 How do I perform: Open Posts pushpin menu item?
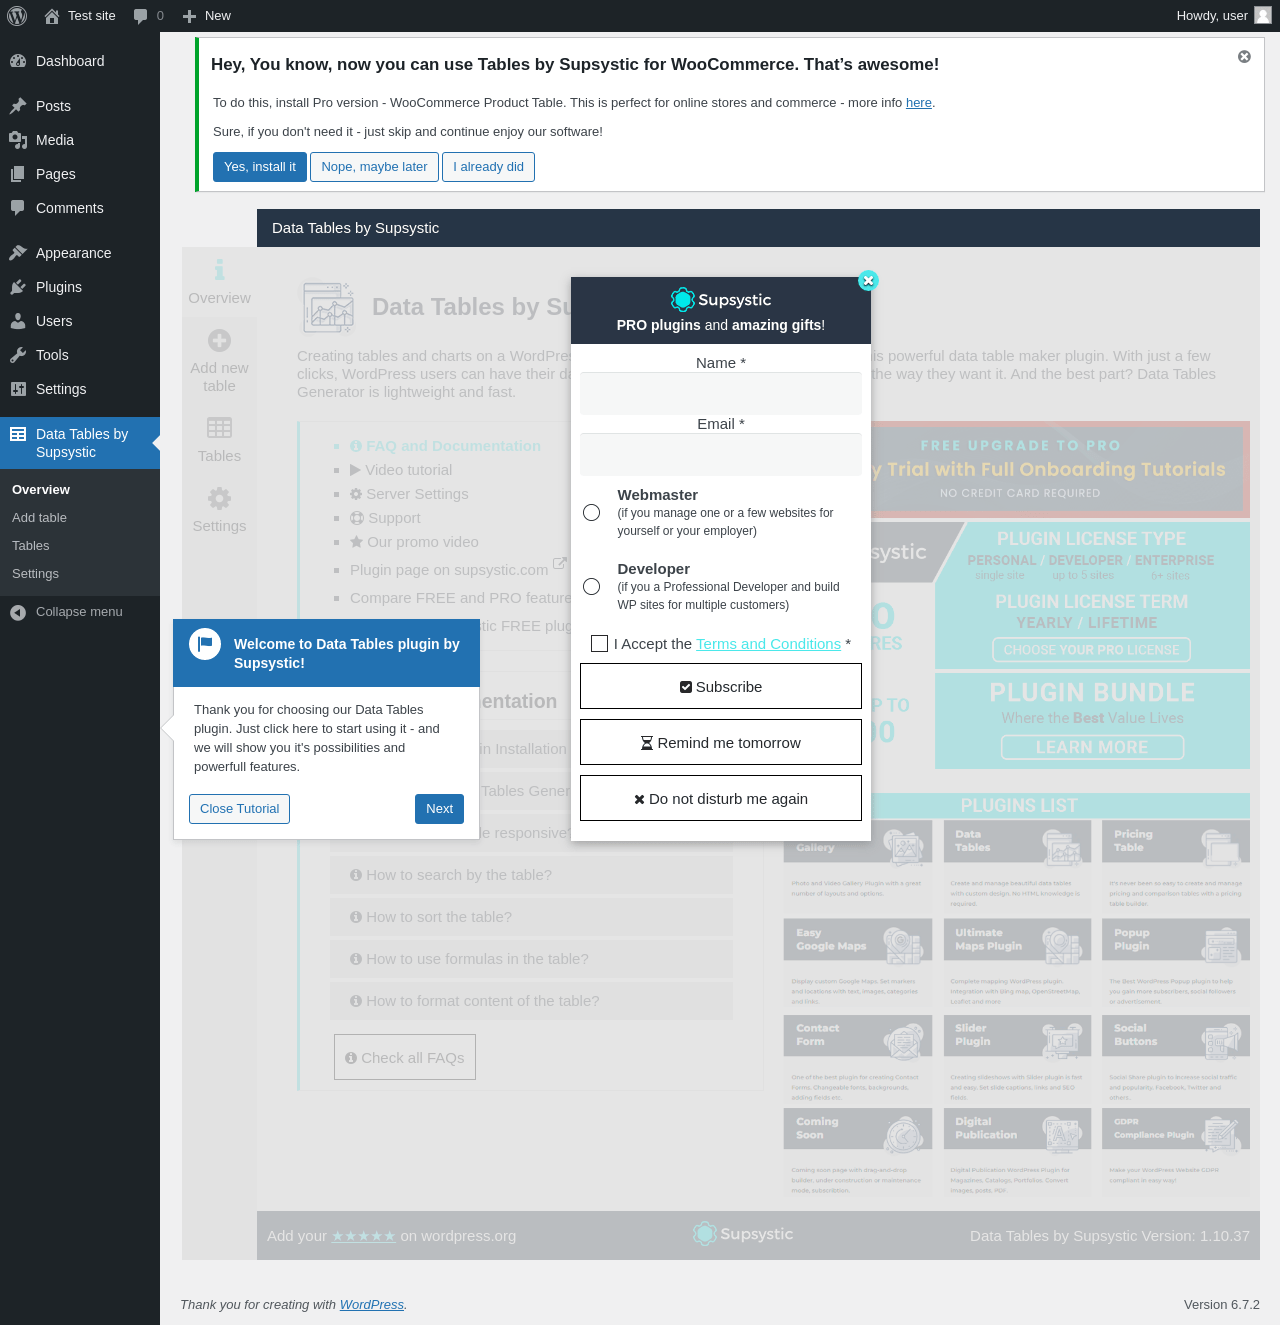(x=80, y=106)
